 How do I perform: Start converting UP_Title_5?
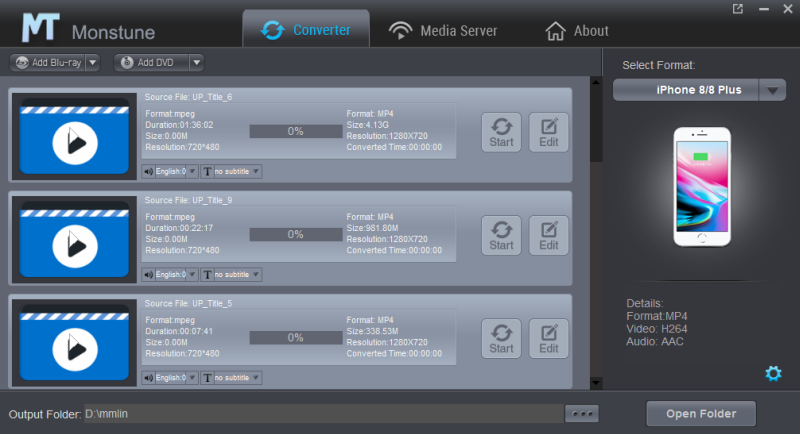tap(501, 338)
